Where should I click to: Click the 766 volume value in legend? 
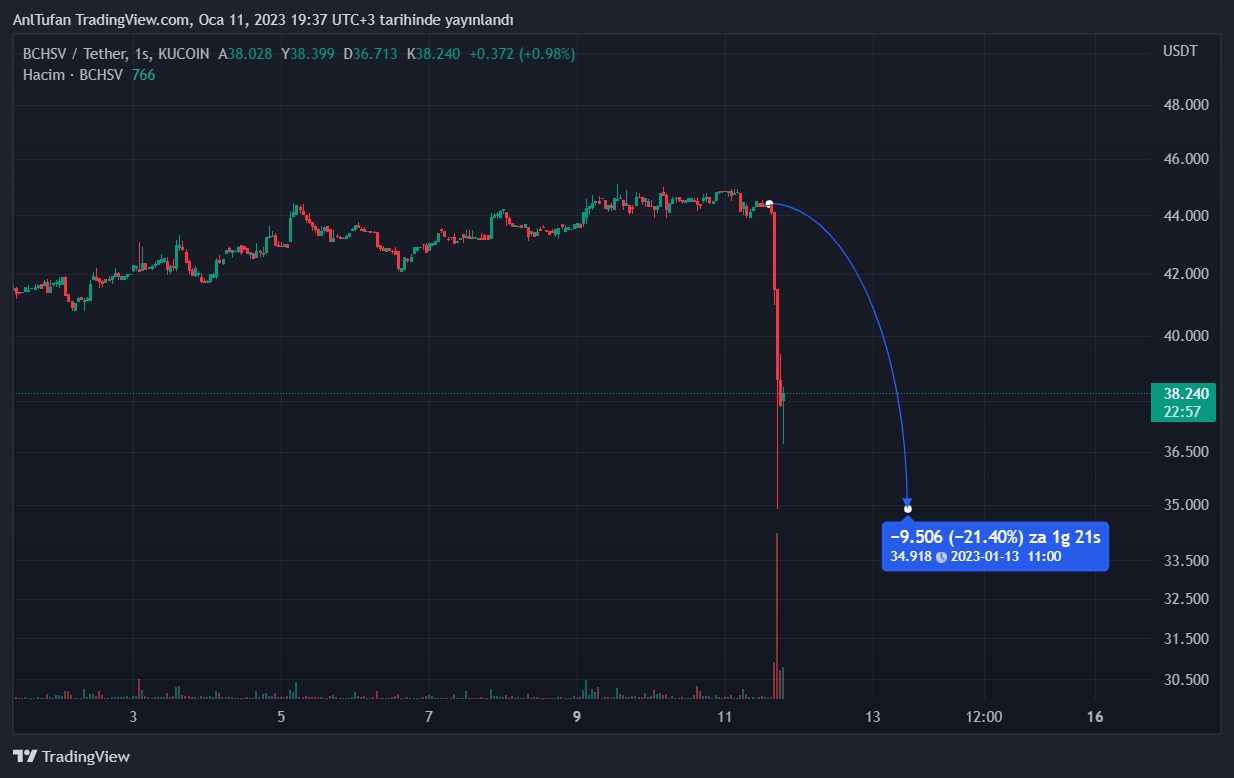(143, 74)
